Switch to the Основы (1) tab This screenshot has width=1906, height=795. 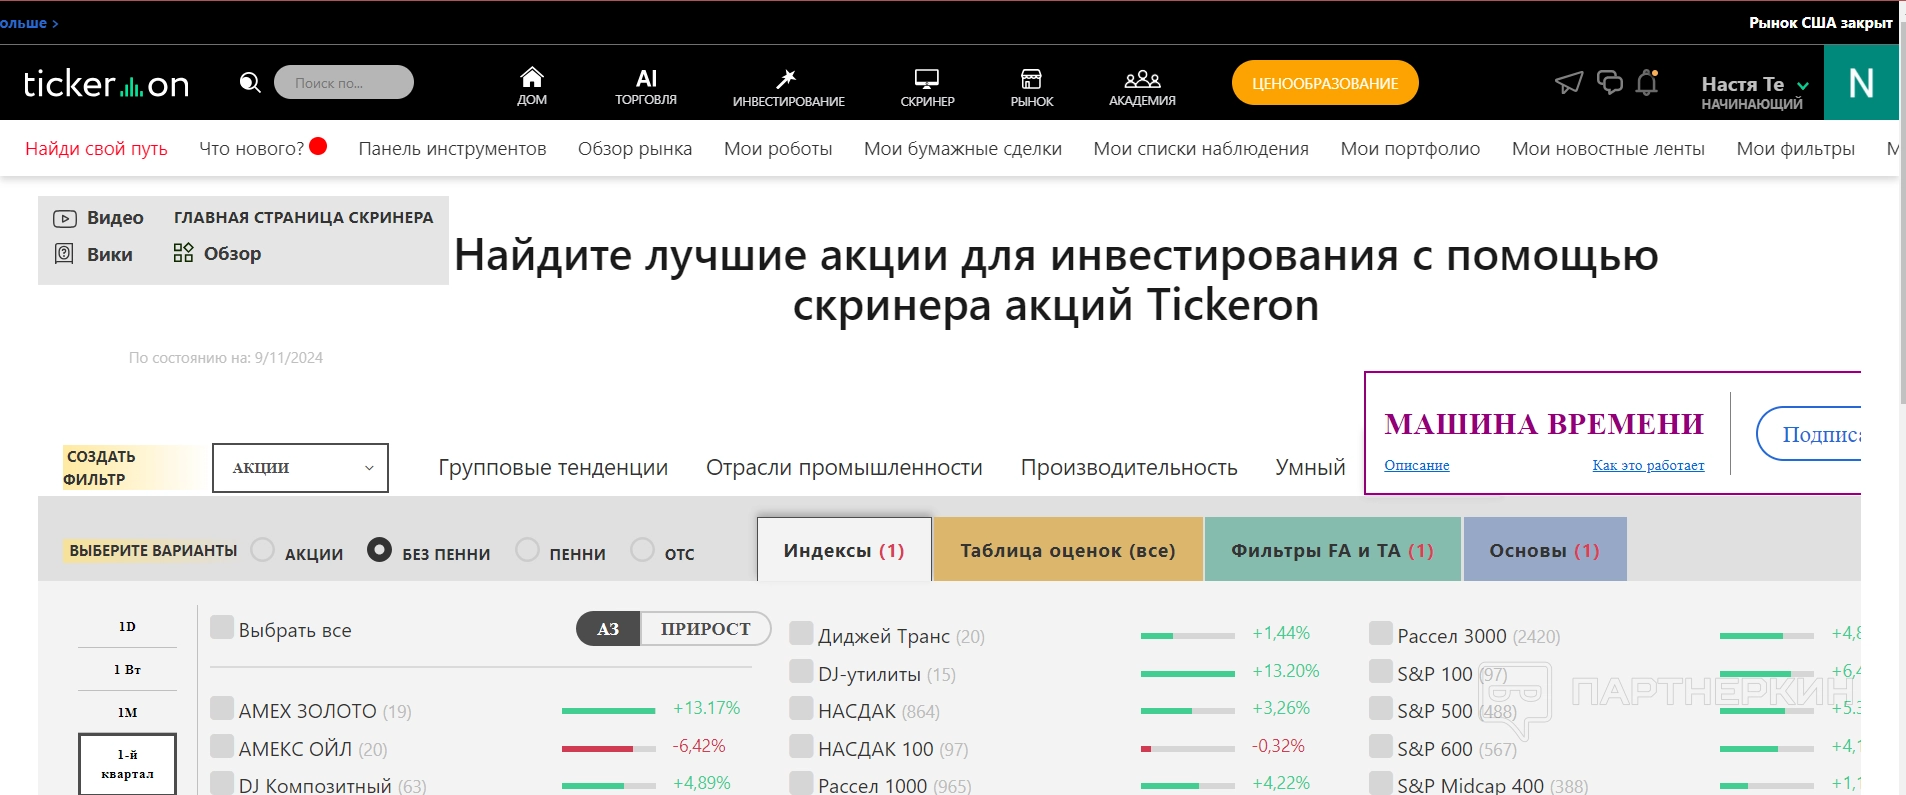click(1545, 550)
